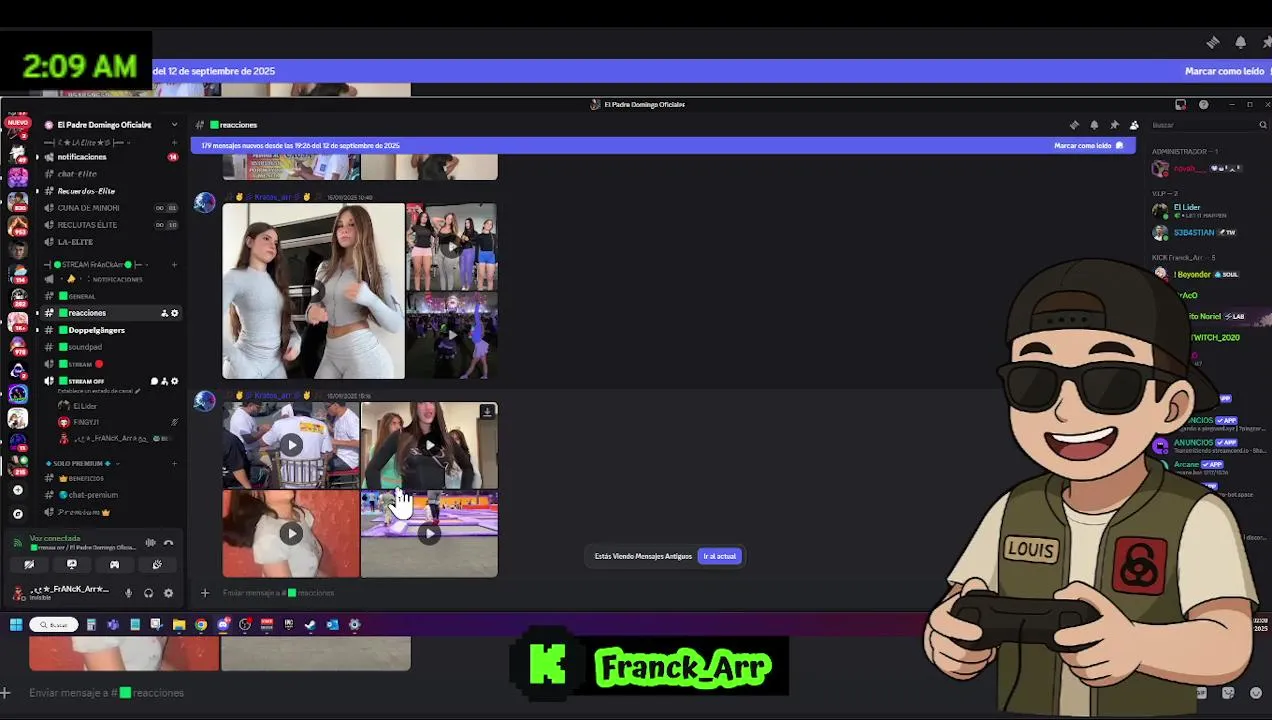Open chat bubble of STREAM OFF channel

pos(154,381)
